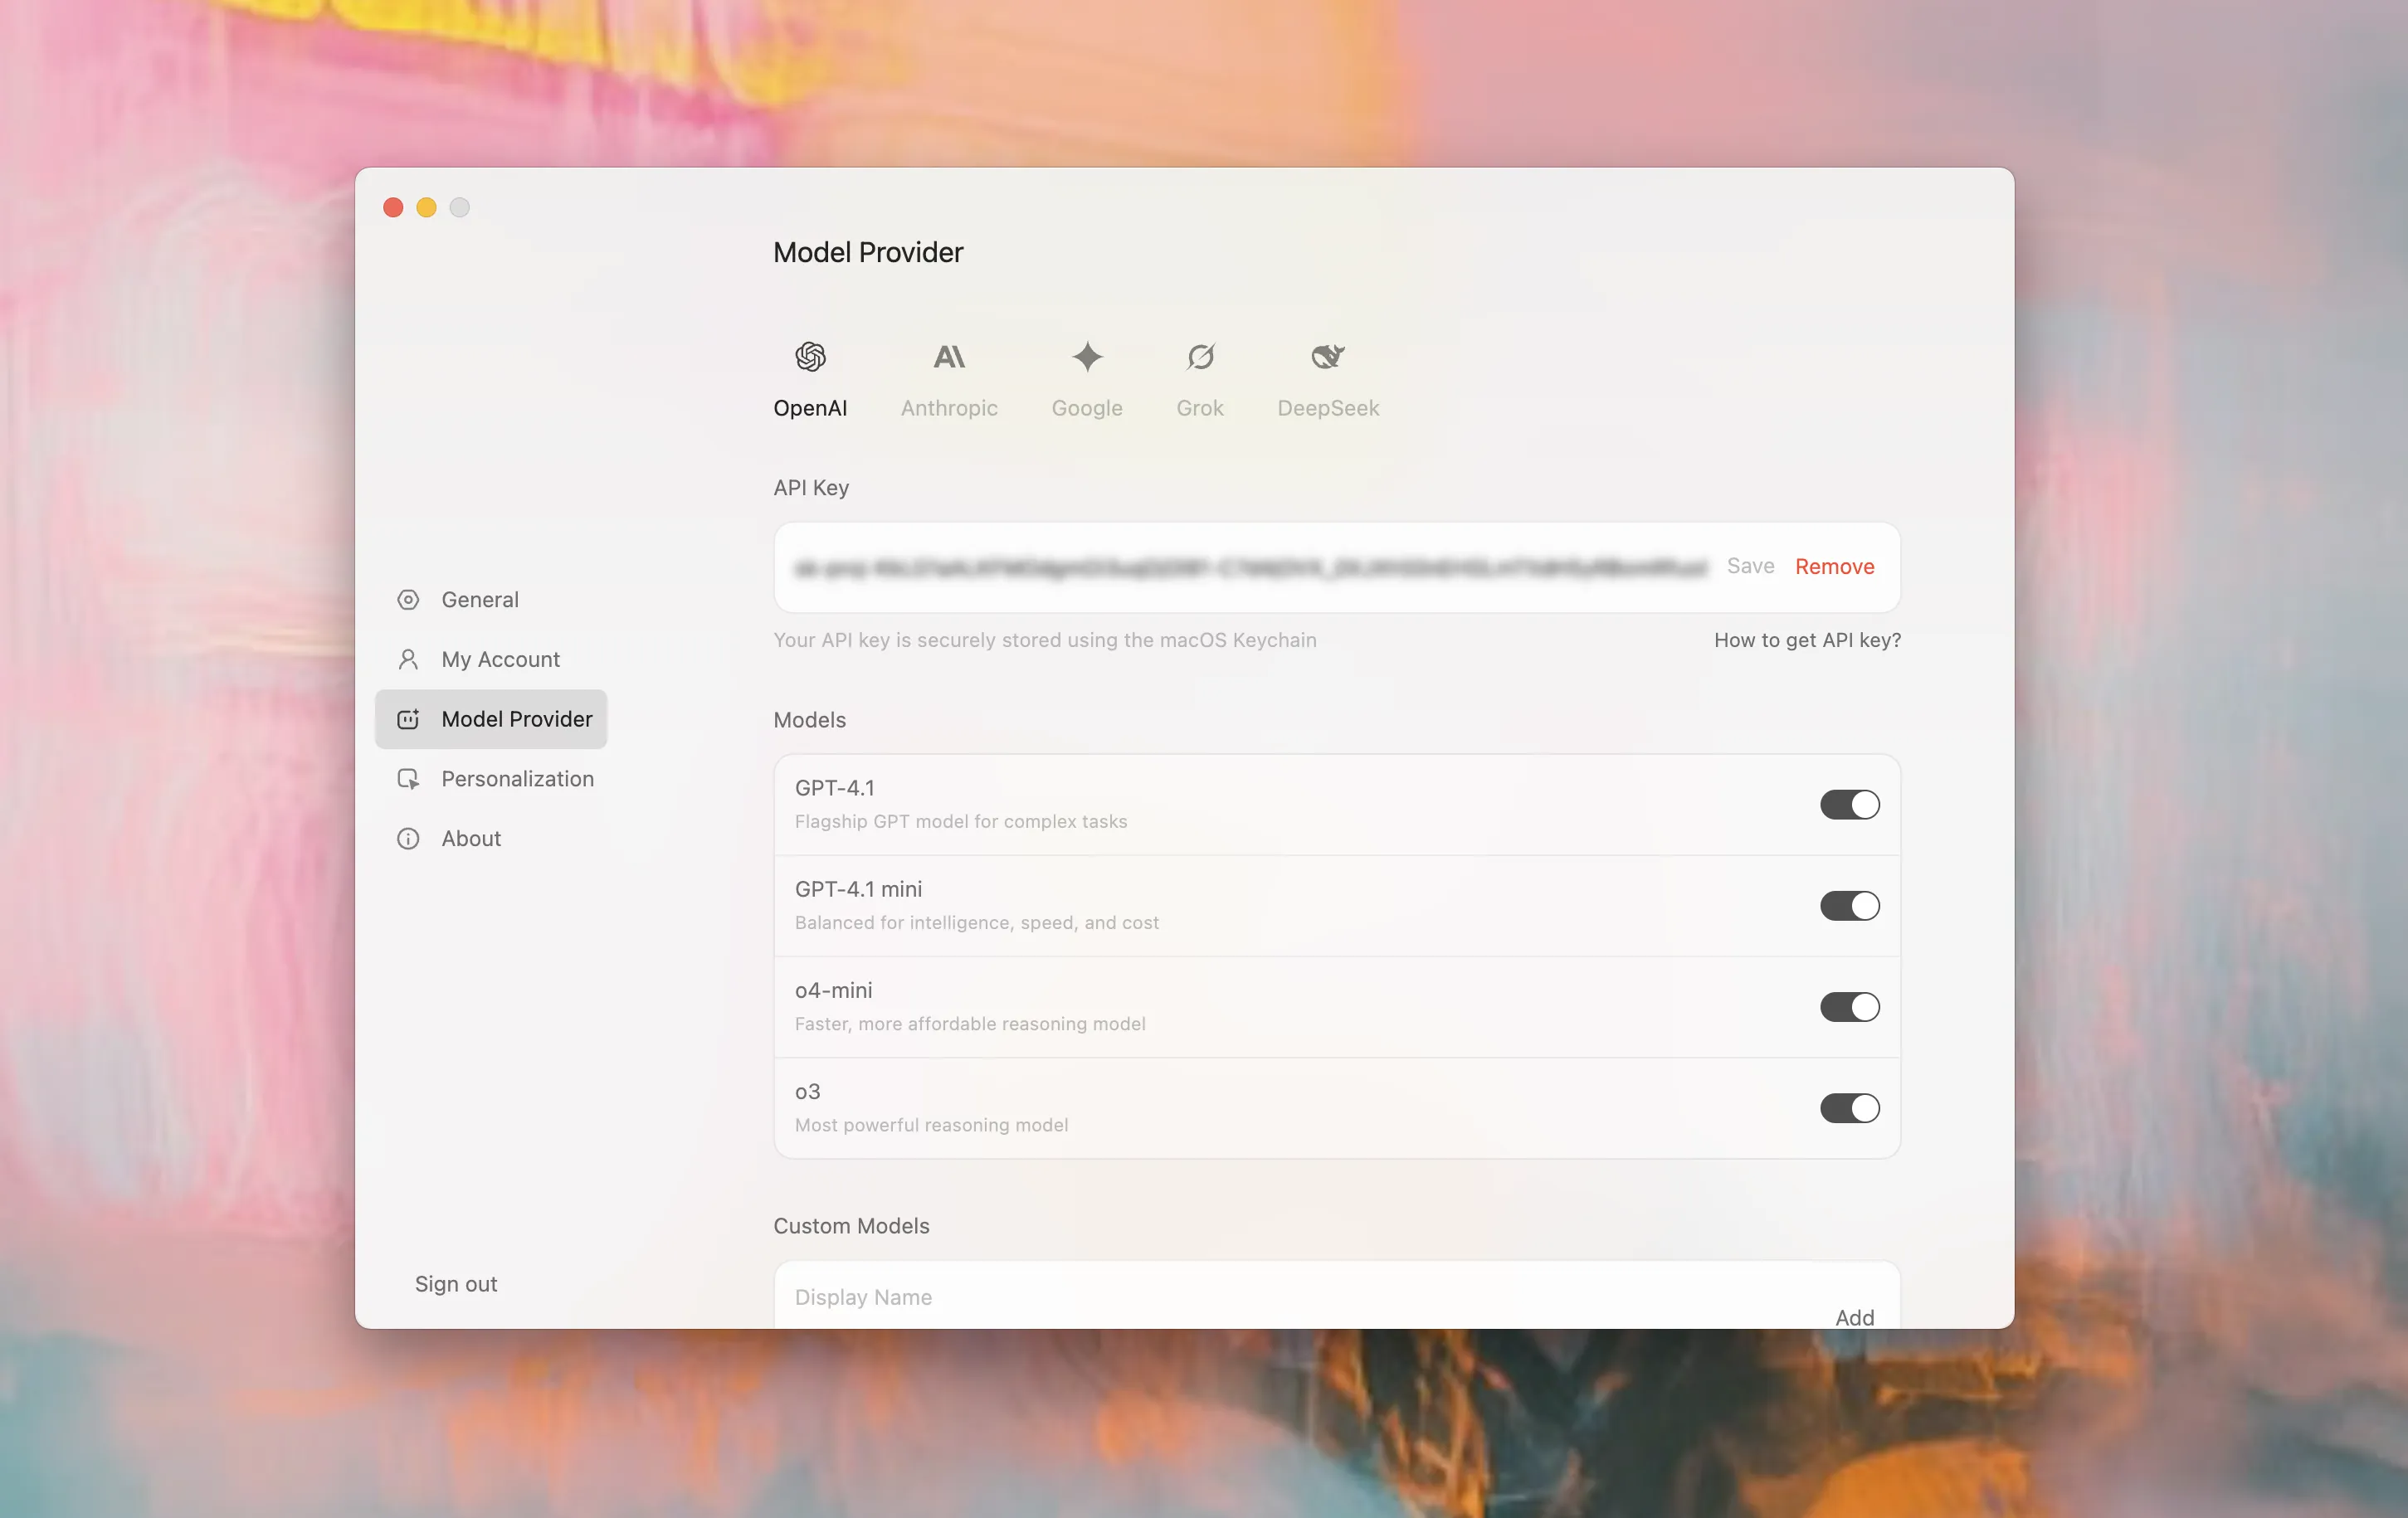Screen dimensions: 2408x1518
Task: Click the Personalization chat bubble icon
Action: pos(408,779)
